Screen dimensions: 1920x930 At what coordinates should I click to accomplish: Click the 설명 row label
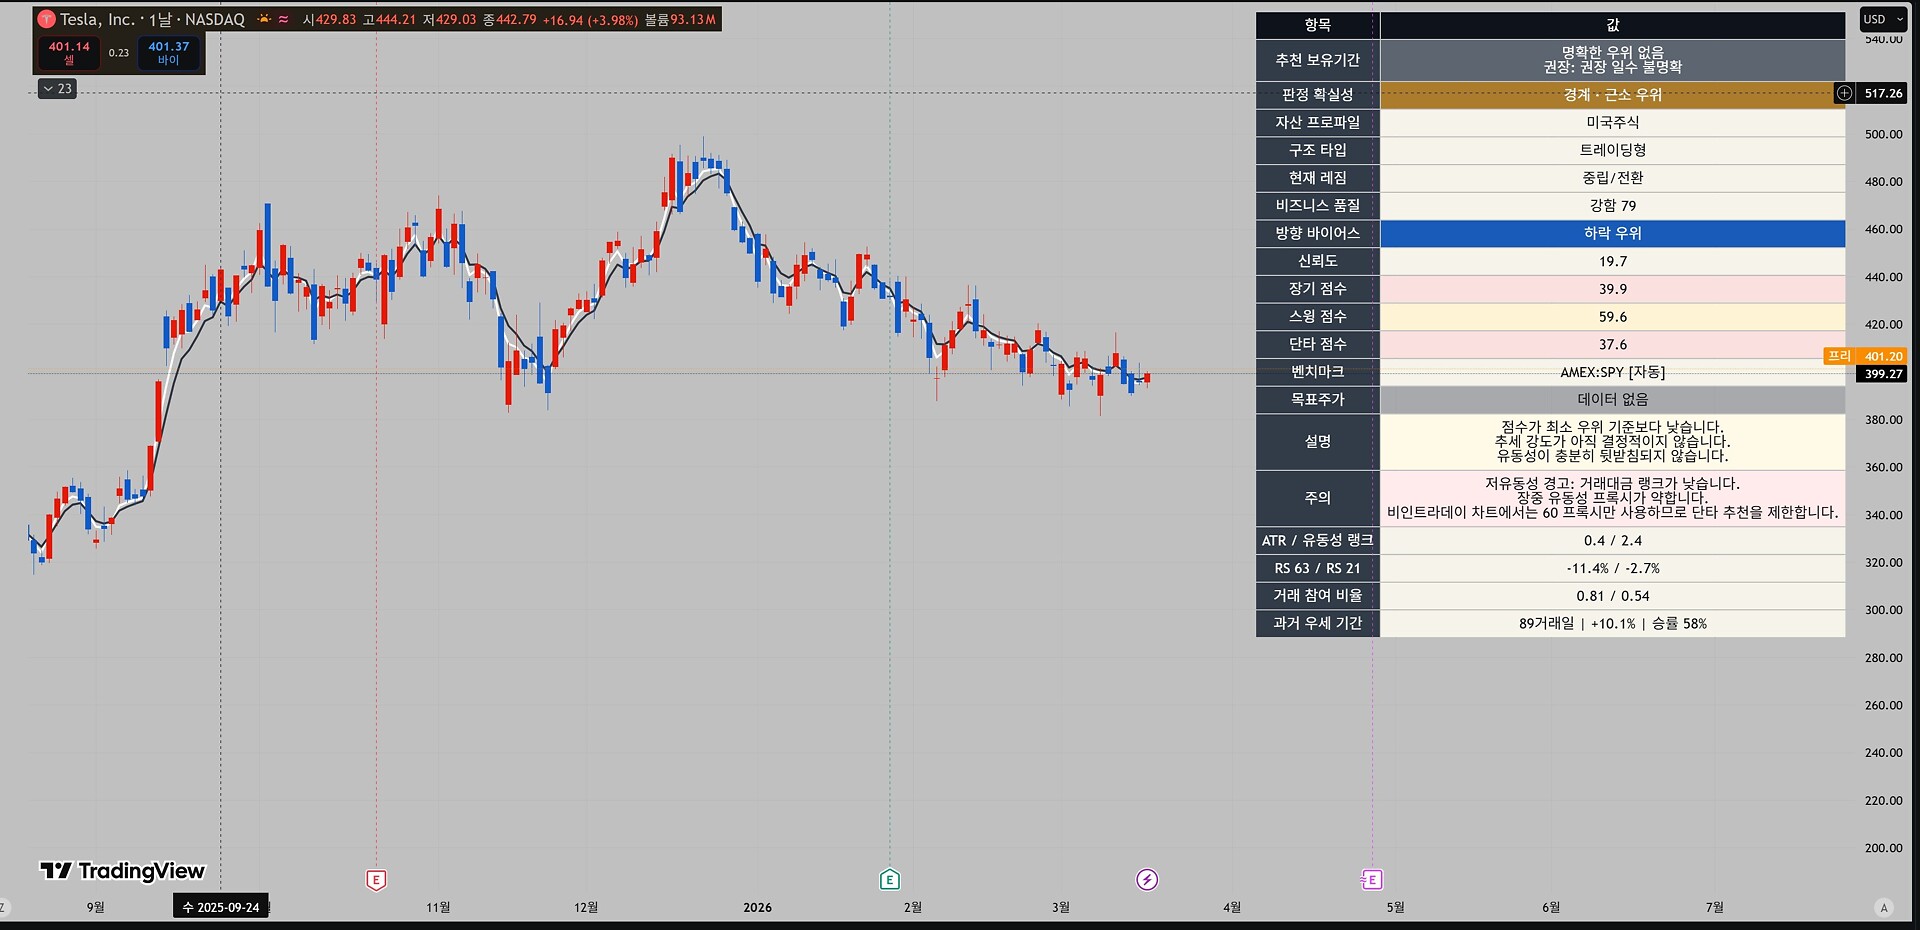tap(1318, 441)
